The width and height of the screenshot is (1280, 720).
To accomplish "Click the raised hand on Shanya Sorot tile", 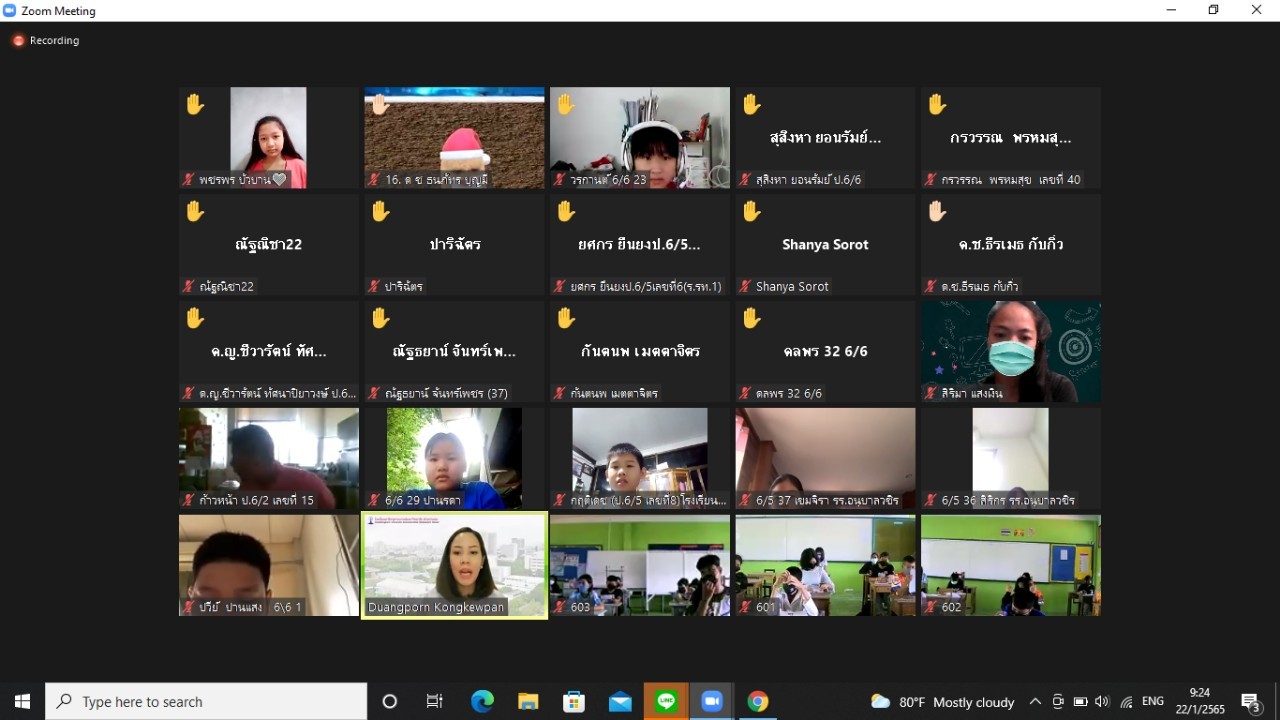I will [x=752, y=211].
